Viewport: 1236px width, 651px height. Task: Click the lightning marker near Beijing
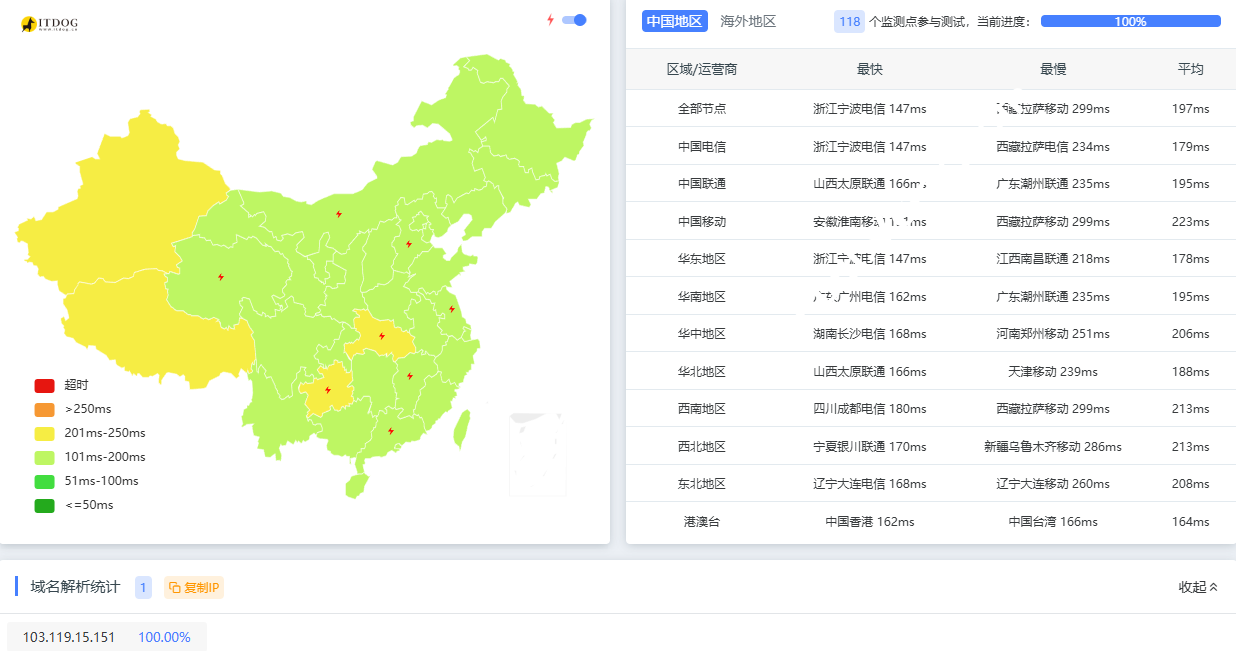[x=409, y=242]
